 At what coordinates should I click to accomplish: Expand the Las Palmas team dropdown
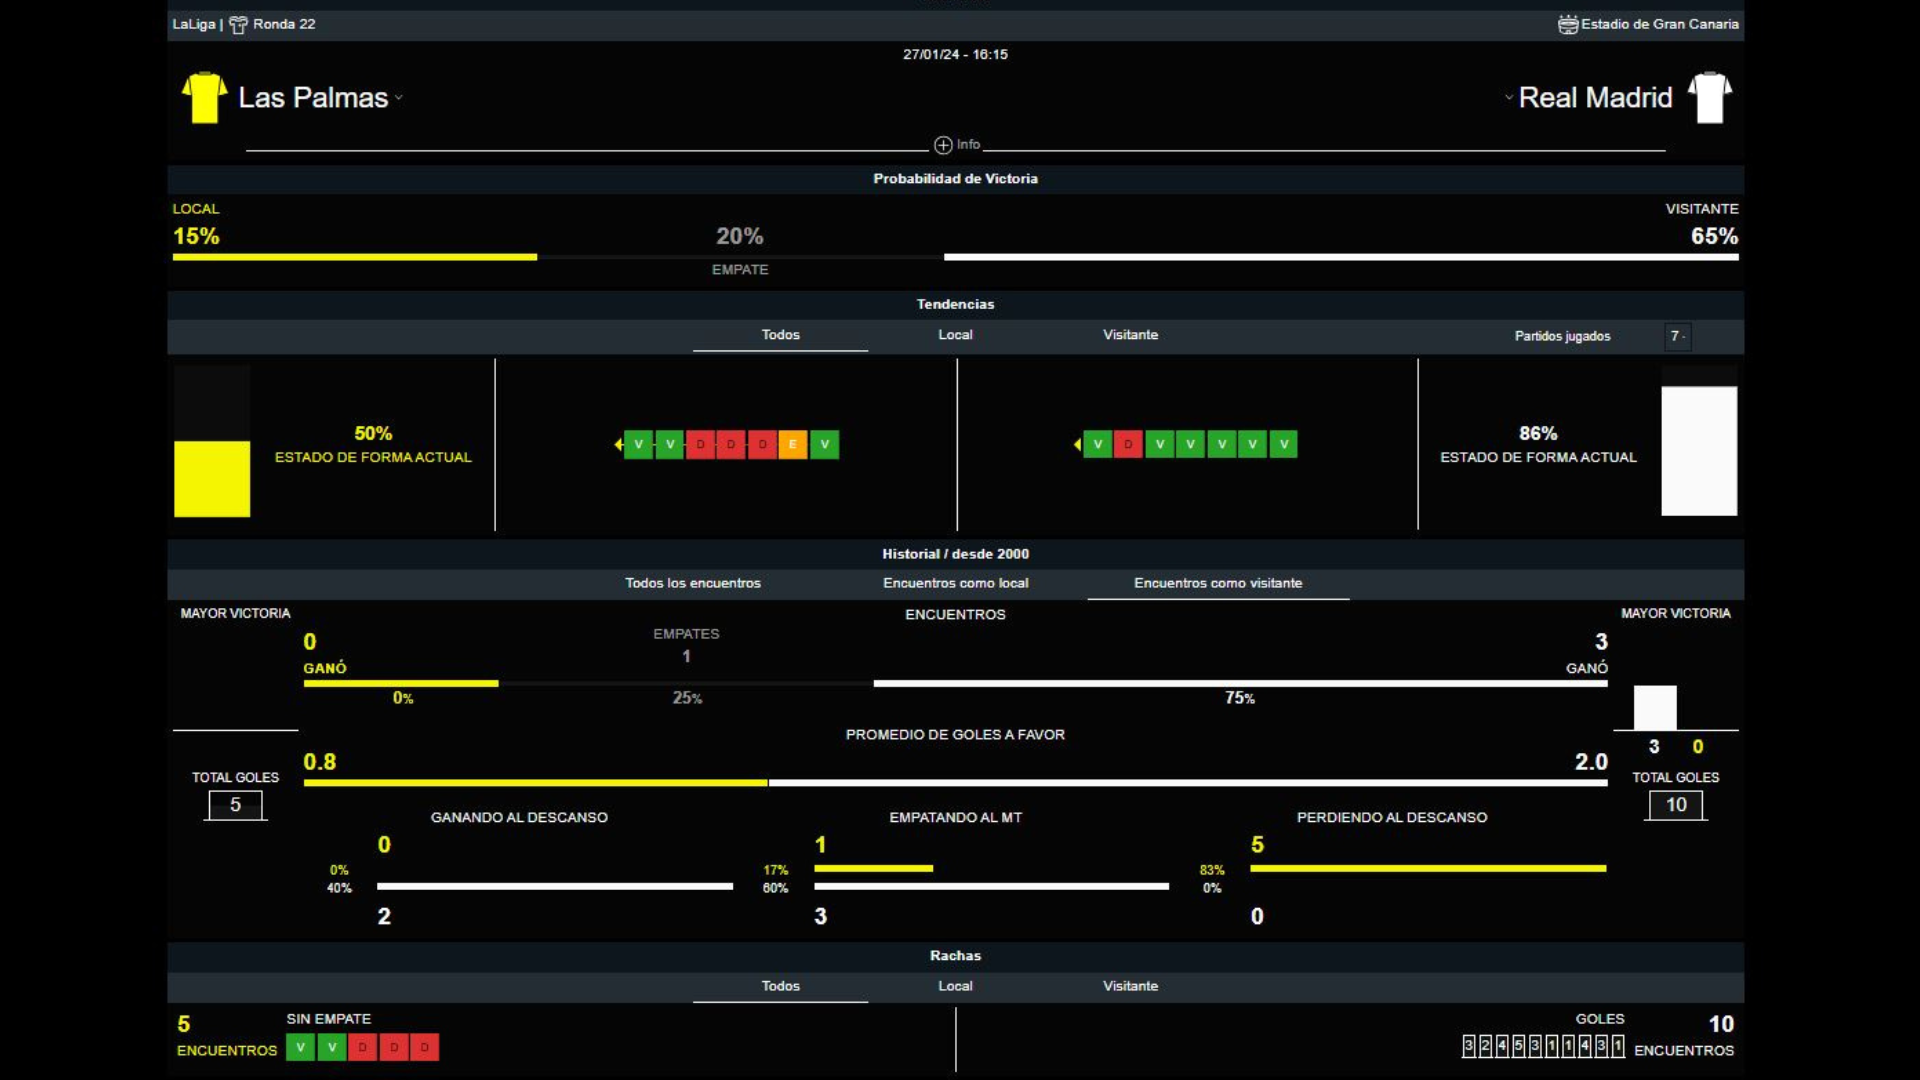[399, 98]
